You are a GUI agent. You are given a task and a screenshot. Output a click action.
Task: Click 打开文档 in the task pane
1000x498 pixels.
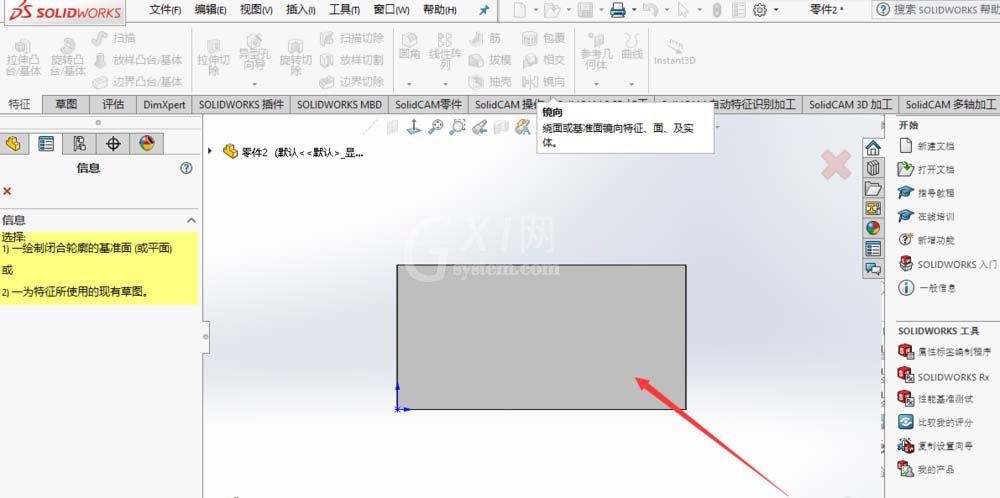[x=927, y=170]
